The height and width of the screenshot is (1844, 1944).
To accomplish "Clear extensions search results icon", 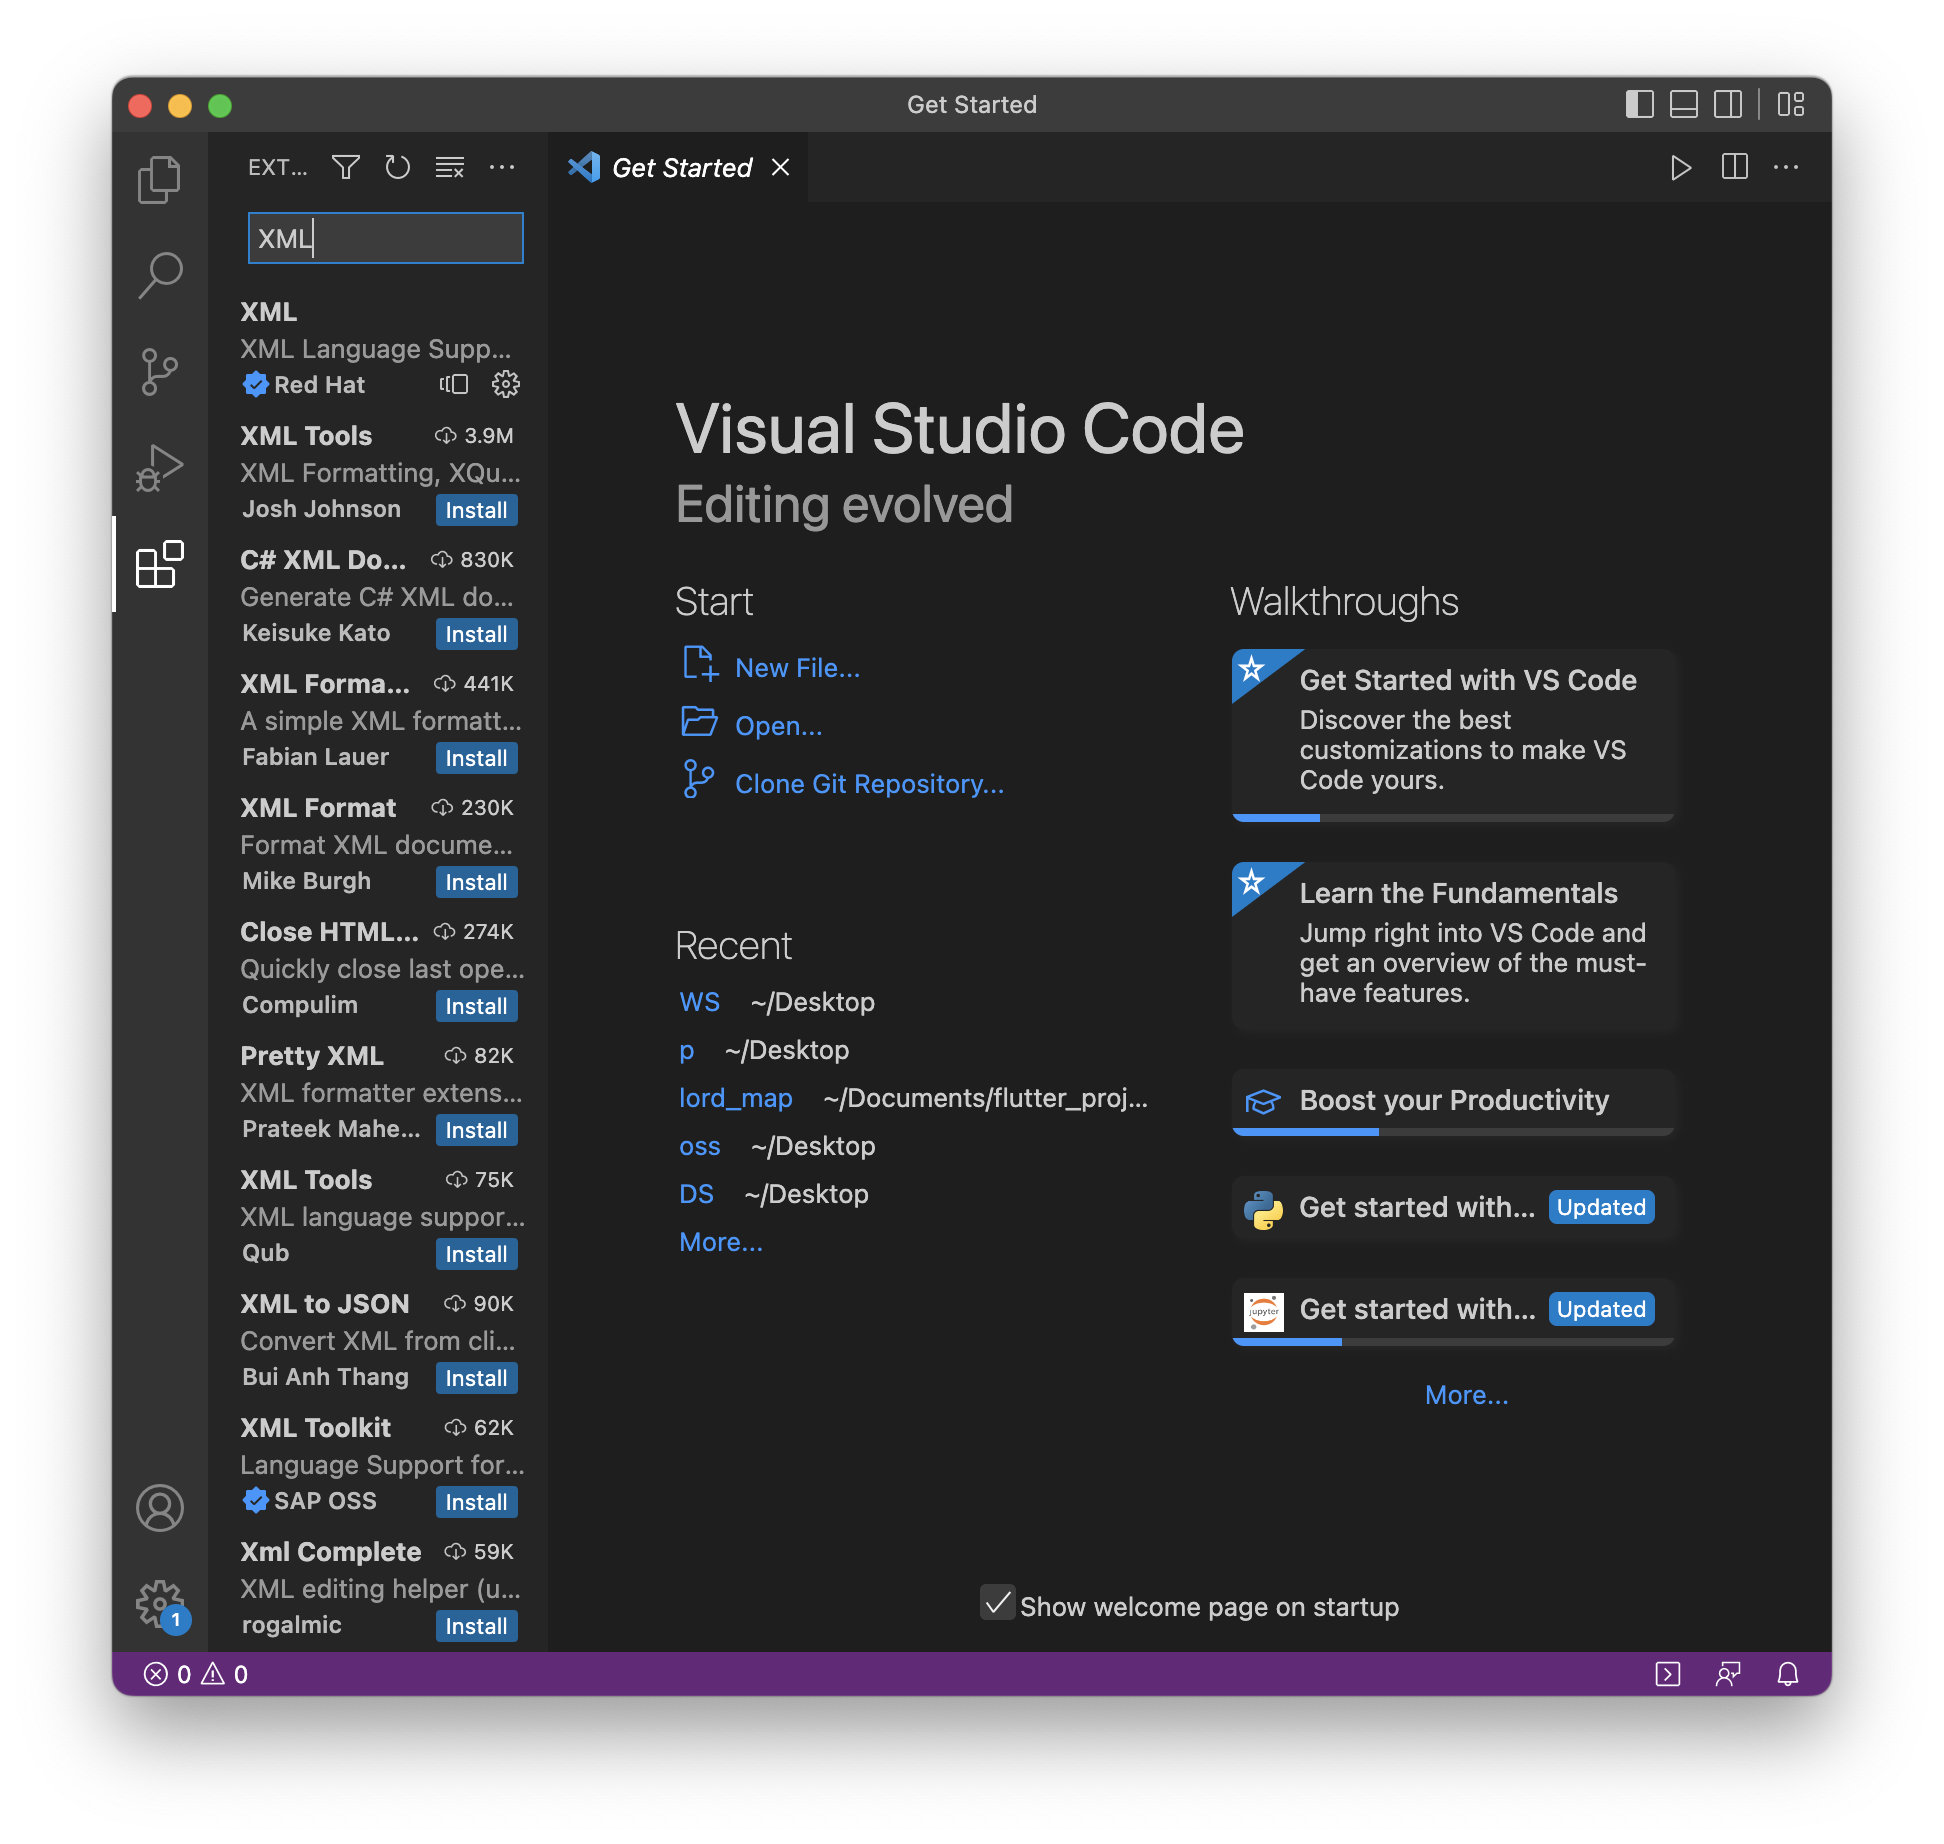I will (x=450, y=167).
